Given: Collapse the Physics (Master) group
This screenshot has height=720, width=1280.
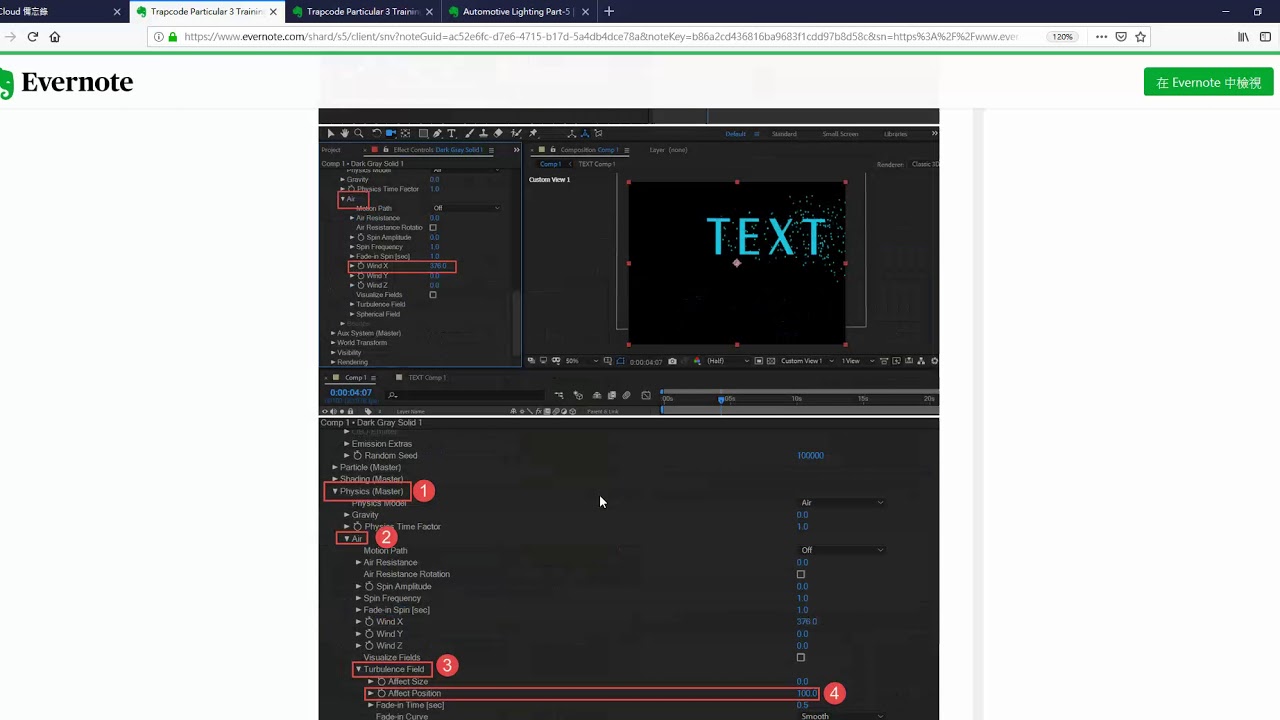Looking at the screenshot, I should (335, 491).
